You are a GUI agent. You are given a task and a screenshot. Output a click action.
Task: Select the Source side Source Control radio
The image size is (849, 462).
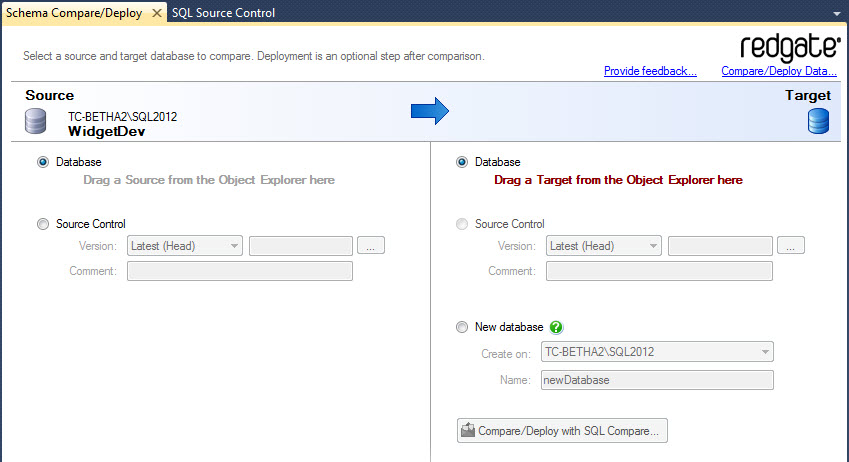point(43,224)
